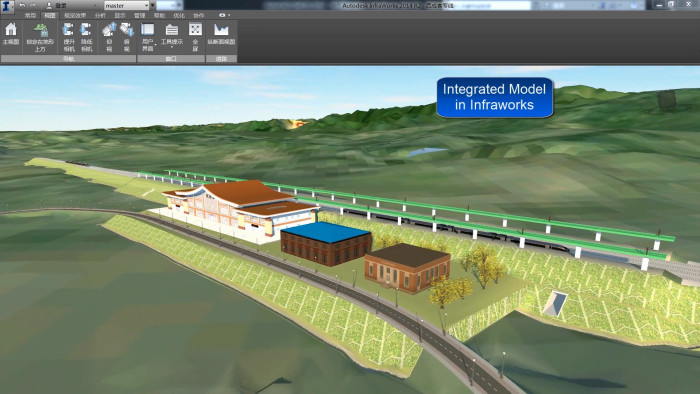Toggle the ribbon display icon after the tabs
The image size is (700, 394).
click(223, 15)
